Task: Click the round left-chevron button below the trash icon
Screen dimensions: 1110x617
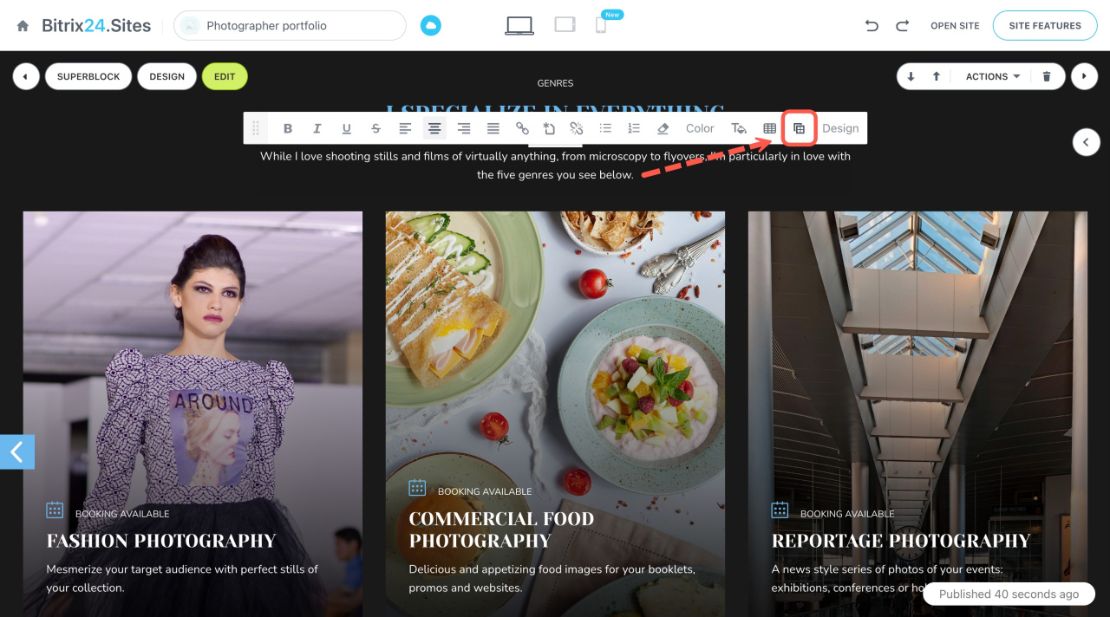Action: coord(1085,142)
